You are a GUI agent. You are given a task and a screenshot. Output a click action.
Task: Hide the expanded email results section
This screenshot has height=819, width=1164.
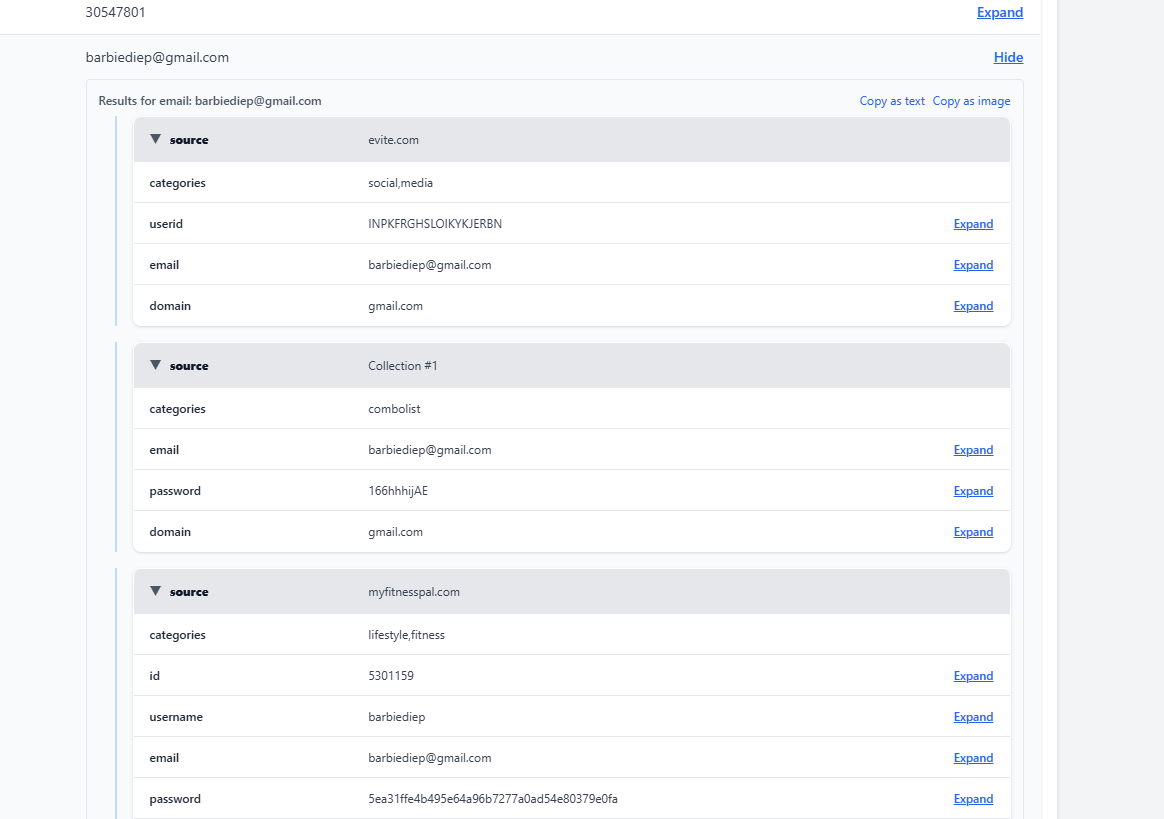1008,57
